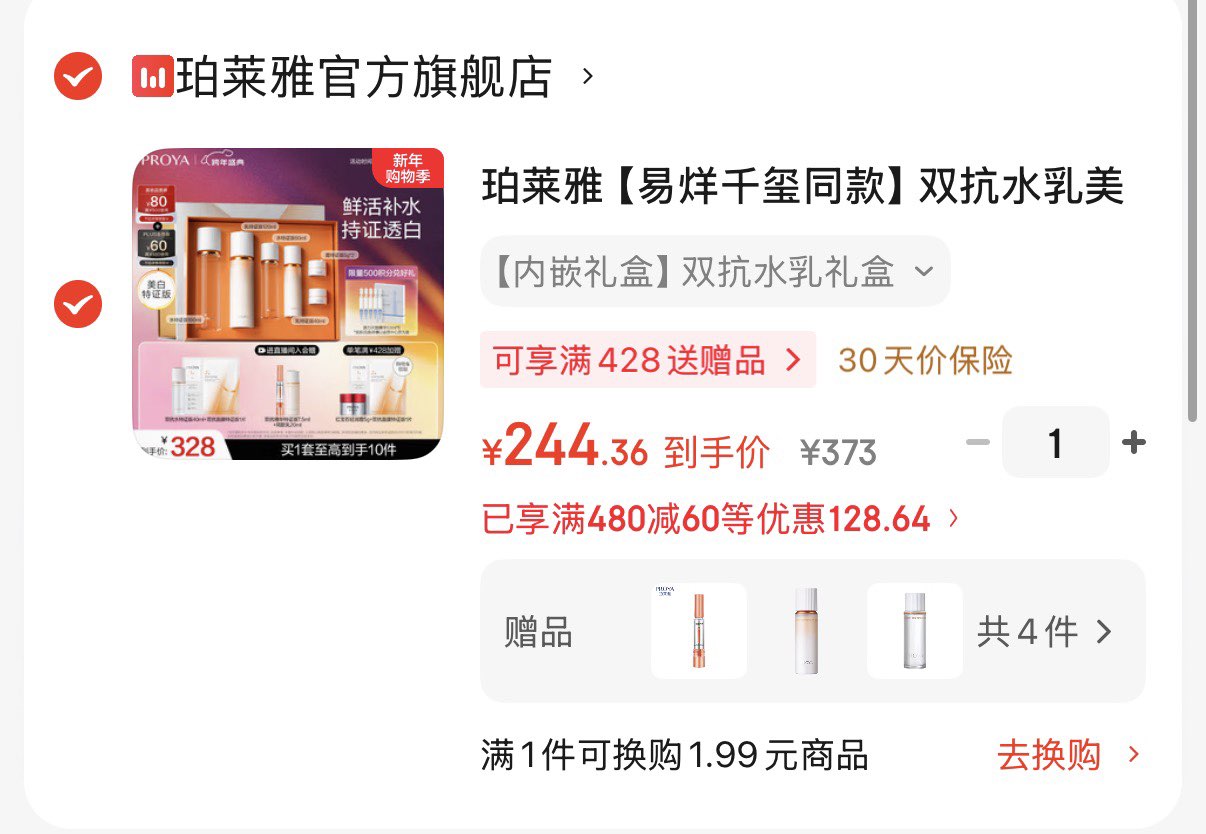
Task: Click the arrow next to 去换购
Action: [x=1133, y=755]
